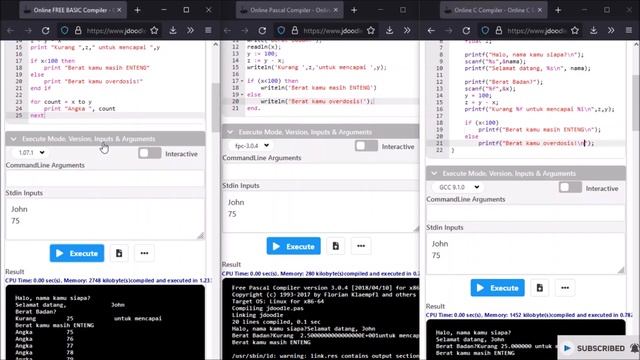This screenshot has width=640, height=360.
Task: Execute the C program
Action: click(x=498, y=288)
